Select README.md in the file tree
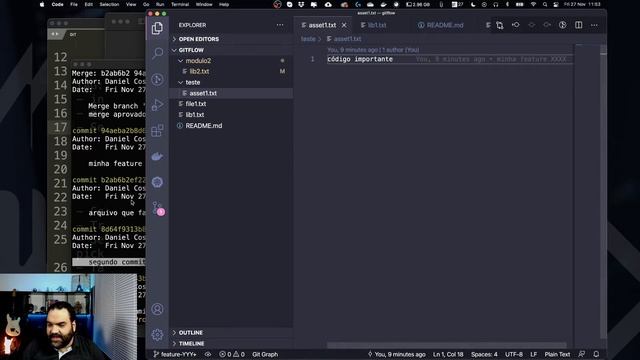The height and width of the screenshot is (360, 640). (x=231, y=126)
